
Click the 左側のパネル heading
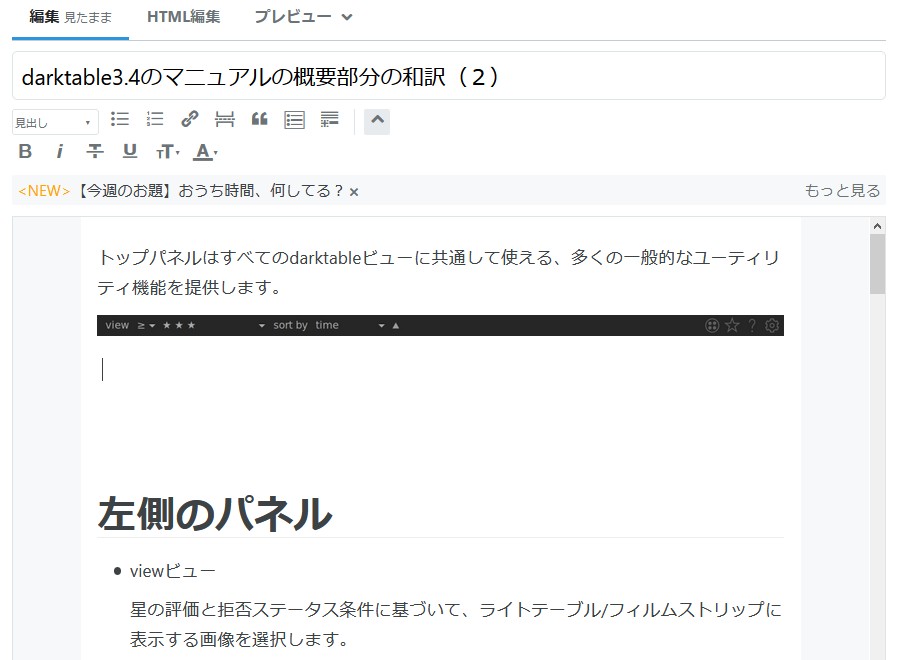coord(215,514)
